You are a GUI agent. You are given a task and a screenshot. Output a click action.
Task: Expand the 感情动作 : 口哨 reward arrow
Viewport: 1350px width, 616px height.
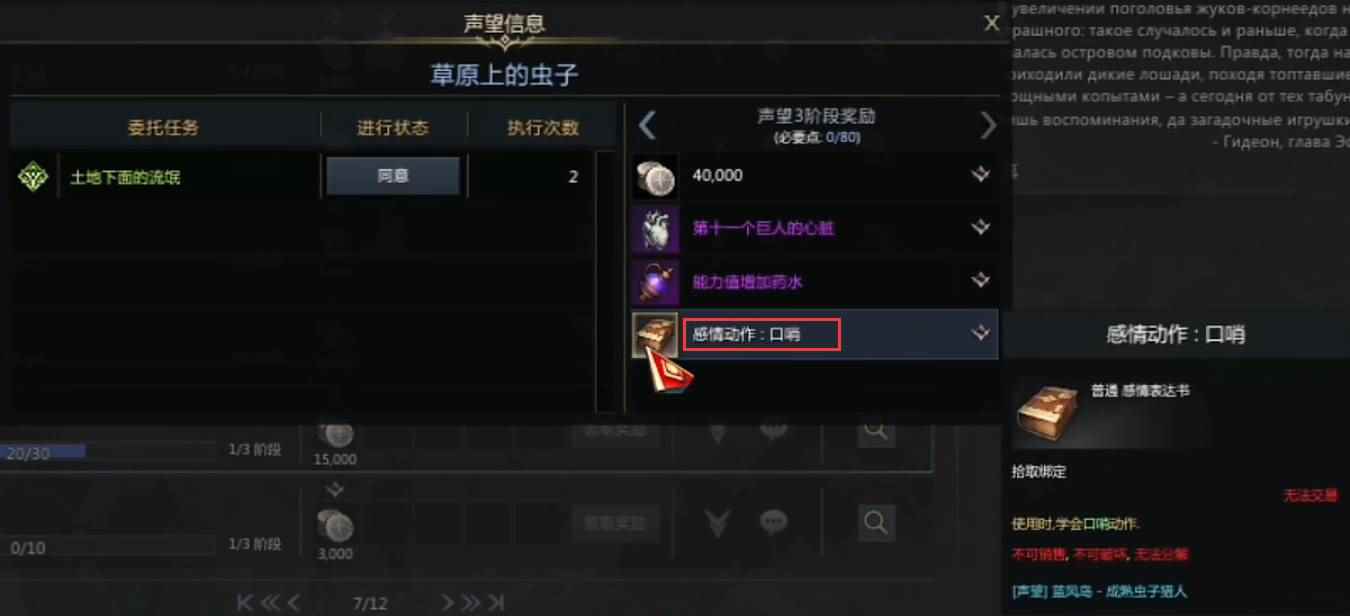pos(980,334)
